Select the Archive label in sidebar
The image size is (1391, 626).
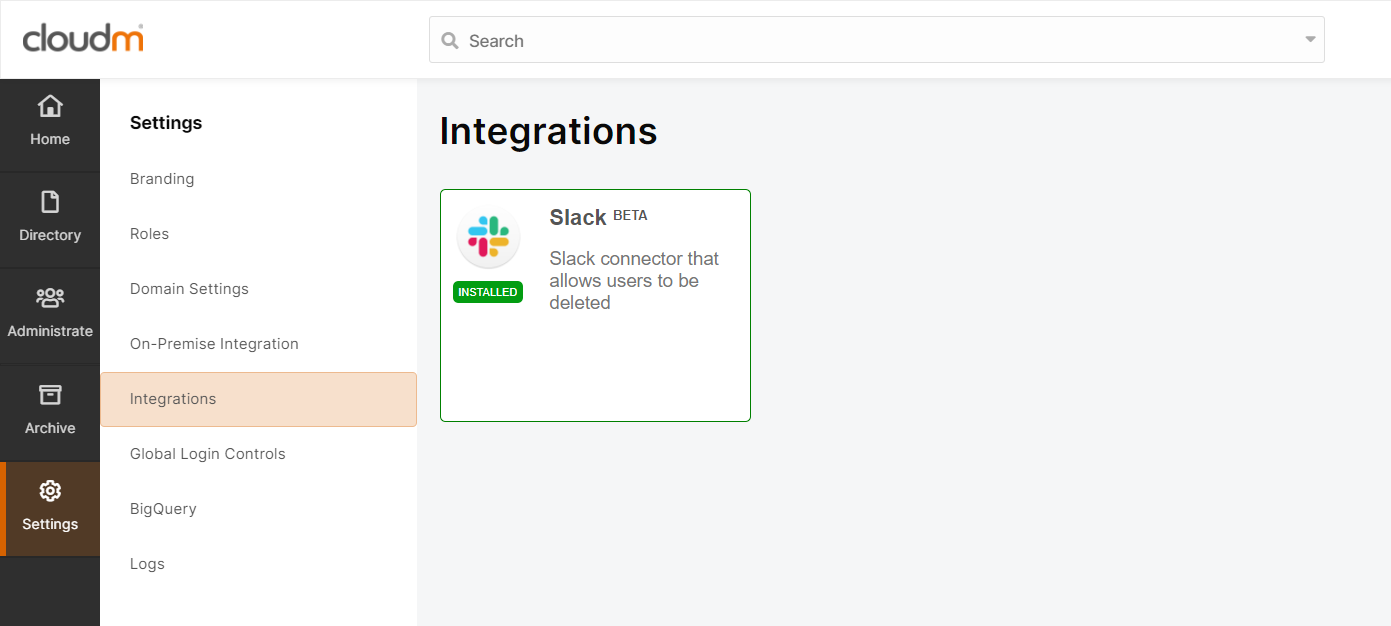coord(50,428)
